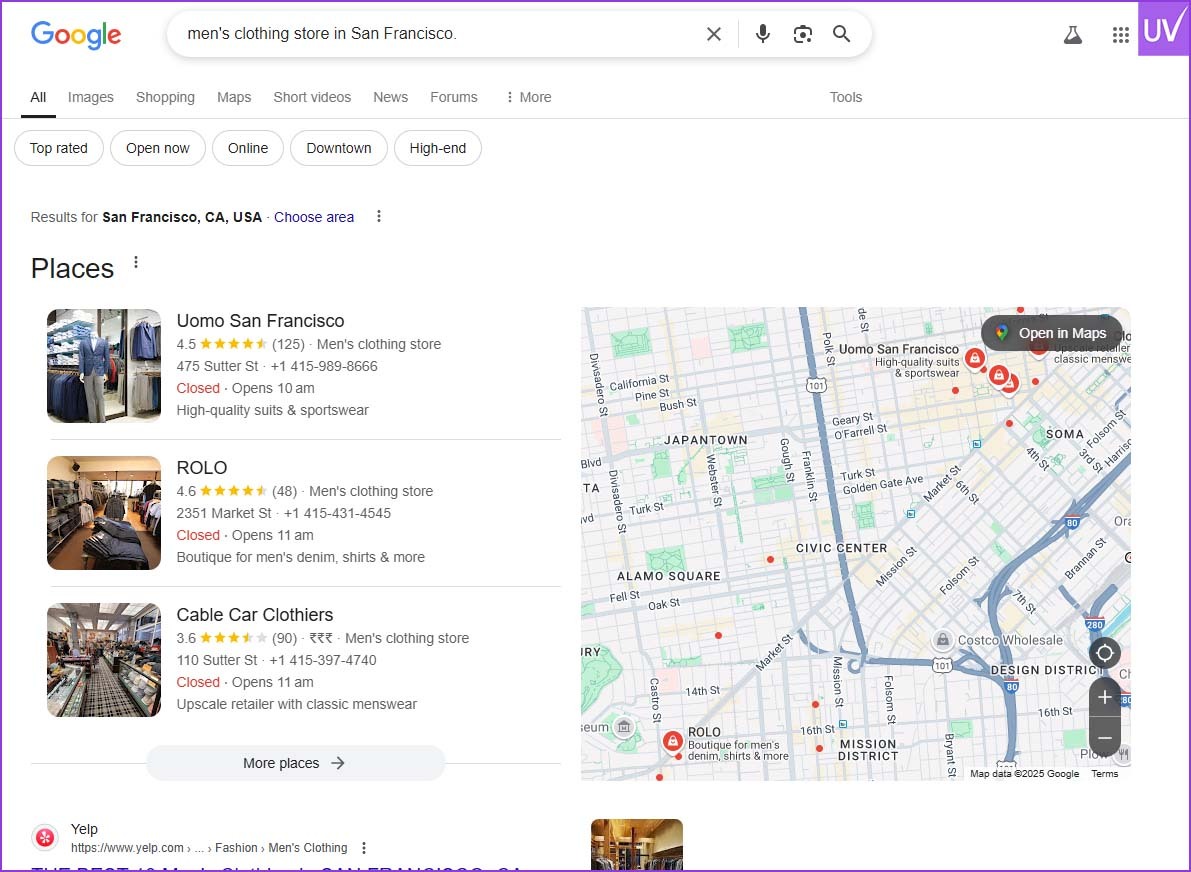Click the More places button
Viewport: 1191px width, 872px height.
click(295, 763)
